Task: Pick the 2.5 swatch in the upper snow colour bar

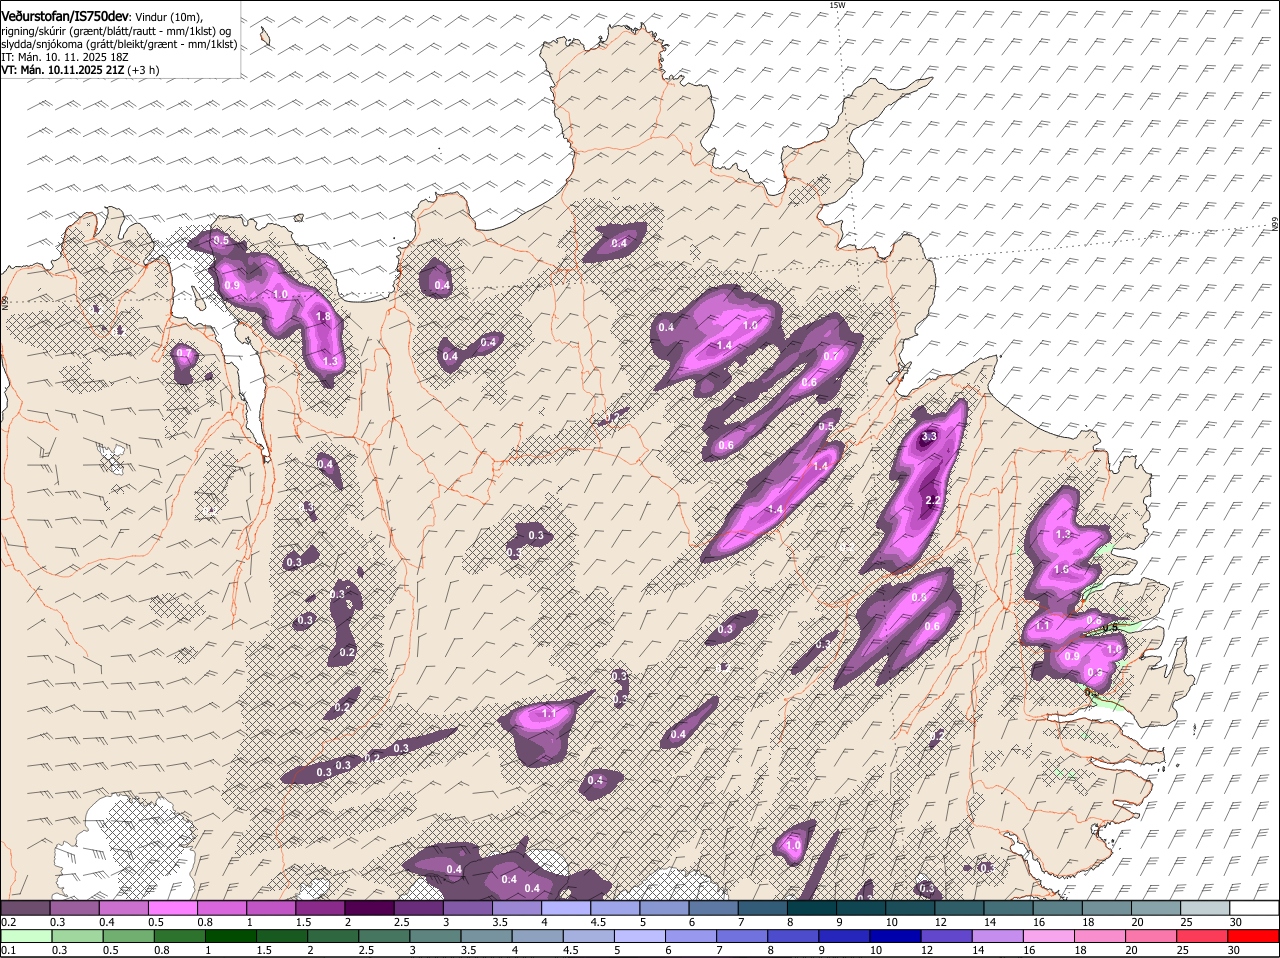Action: [x=418, y=908]
